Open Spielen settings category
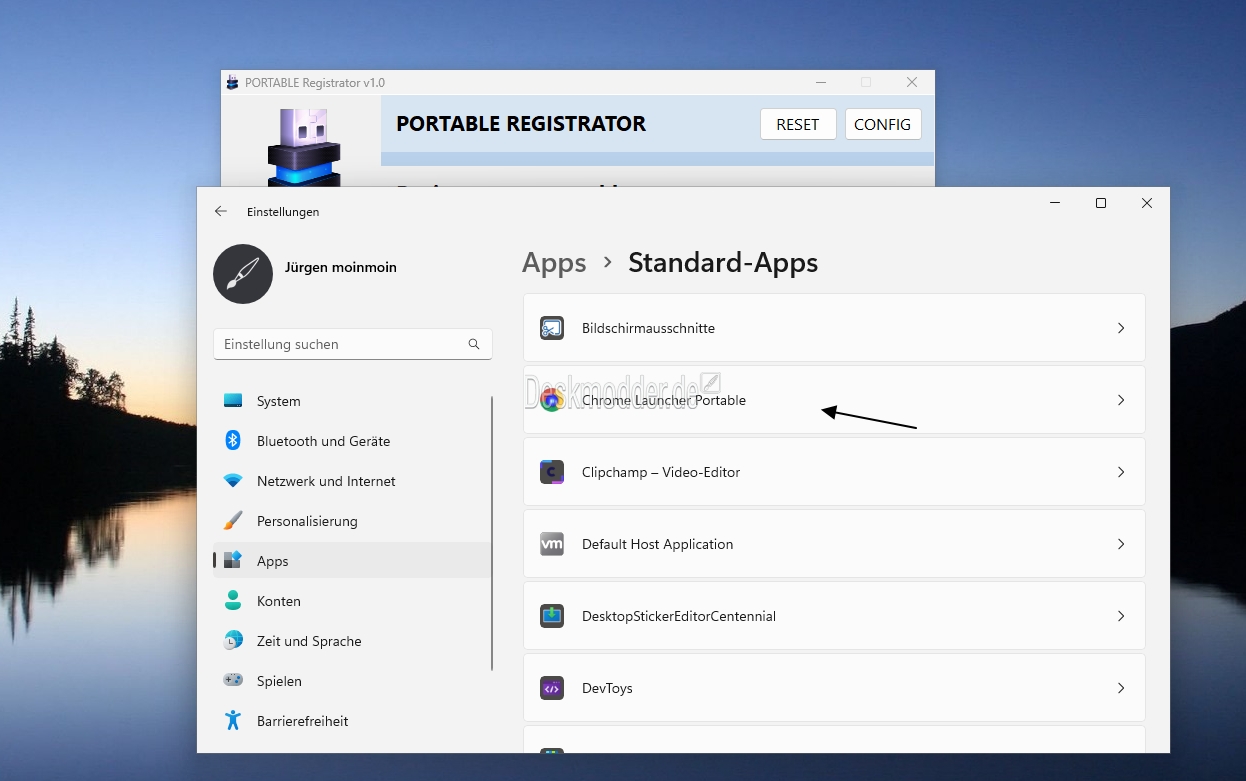This screenshot has width=1246, height=781. [x=352, y=681]
